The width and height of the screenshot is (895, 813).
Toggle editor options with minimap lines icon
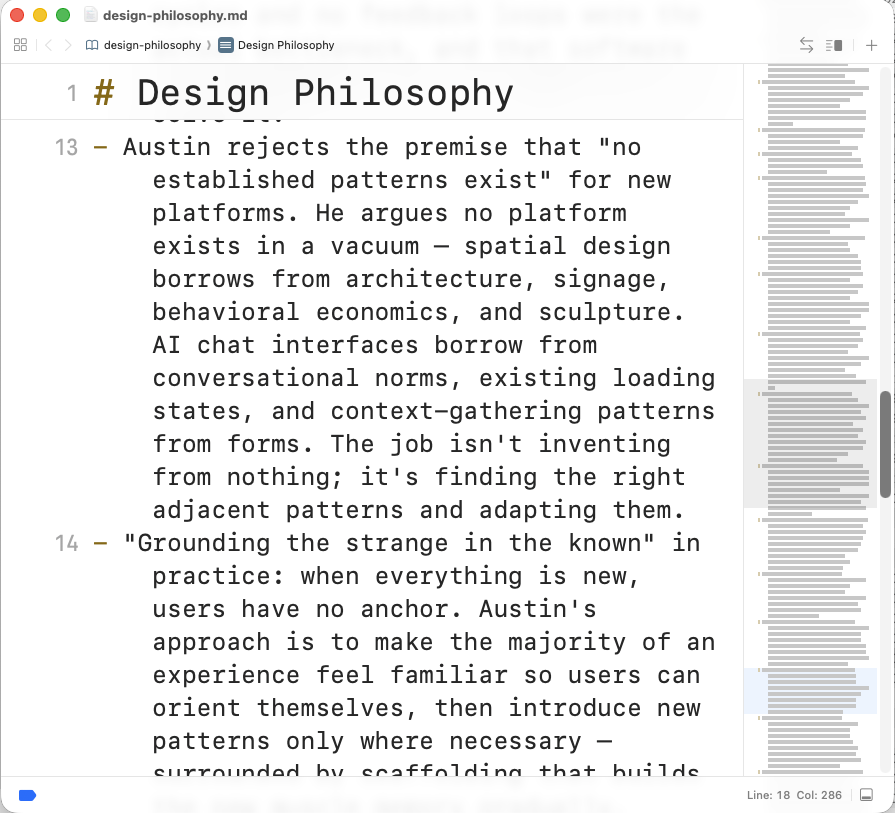pos(835,45)
